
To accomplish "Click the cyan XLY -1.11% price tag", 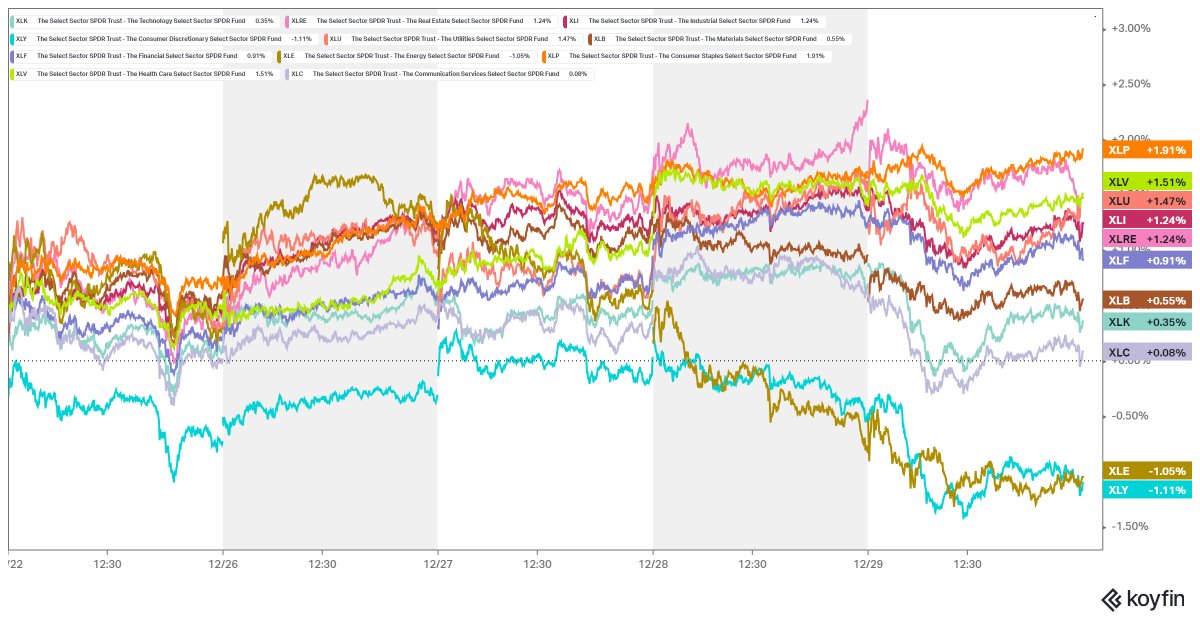I will click(x=1149, y=490).
